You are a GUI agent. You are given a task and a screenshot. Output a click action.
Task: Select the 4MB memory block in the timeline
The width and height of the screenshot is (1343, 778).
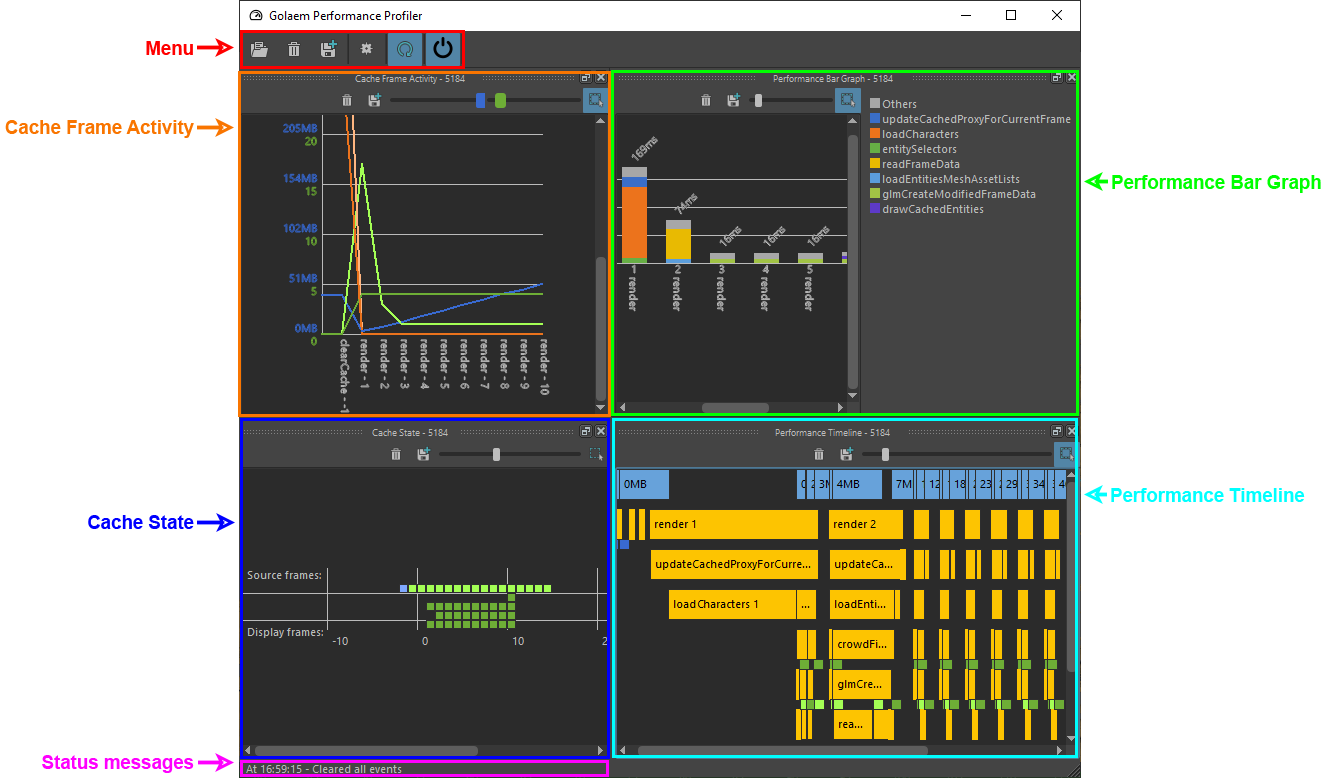[857, 484]
